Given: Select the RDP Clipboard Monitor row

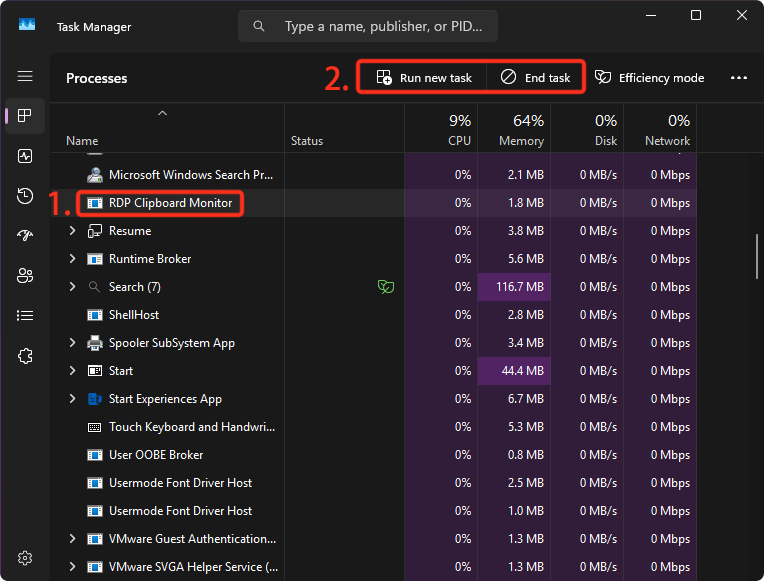Looking at the screenshot, I should point(374,203).
